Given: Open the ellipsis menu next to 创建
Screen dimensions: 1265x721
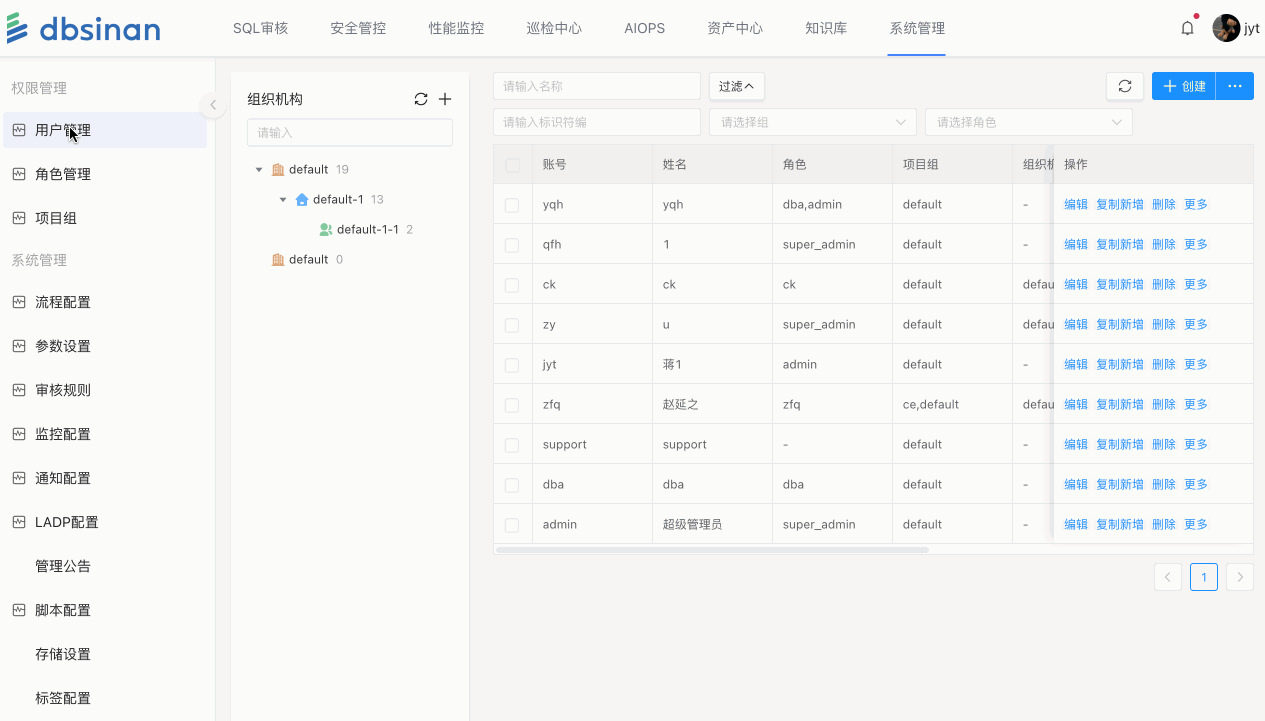Looking at the screenshot, I should coord(1235,86).
